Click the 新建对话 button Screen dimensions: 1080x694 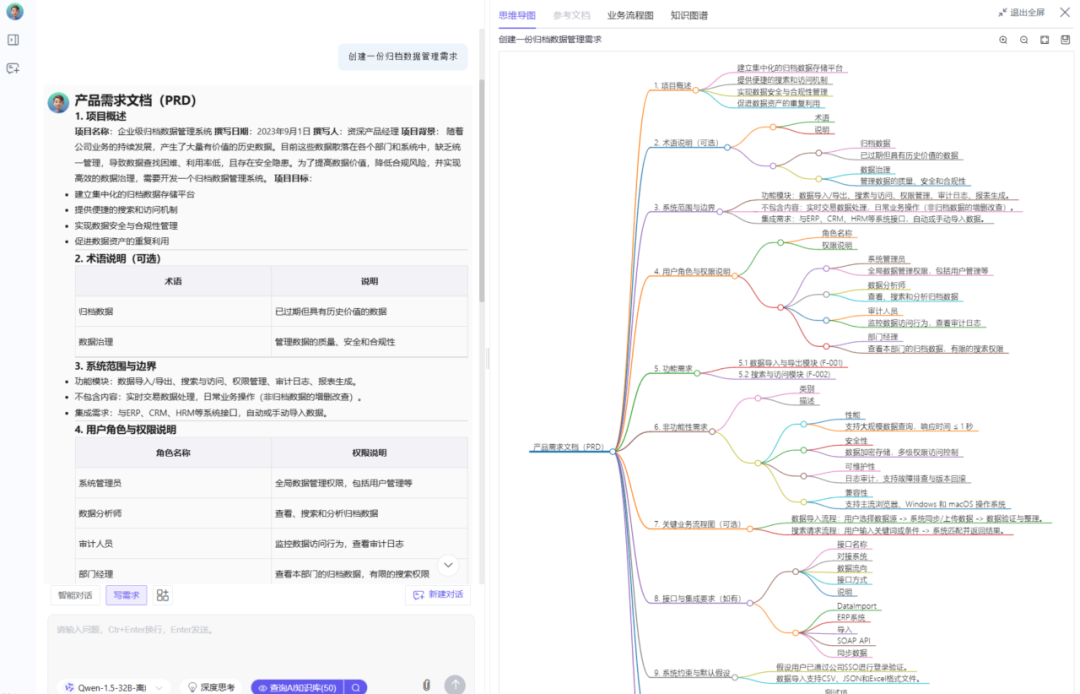pyautogui.click(x=438, y=594)
